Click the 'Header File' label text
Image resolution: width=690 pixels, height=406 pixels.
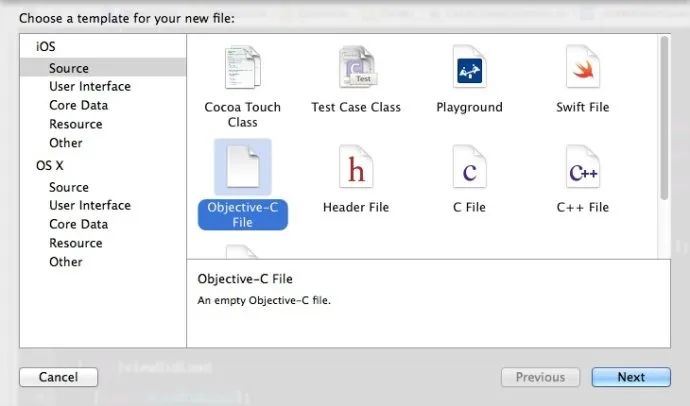pos(356,207)
